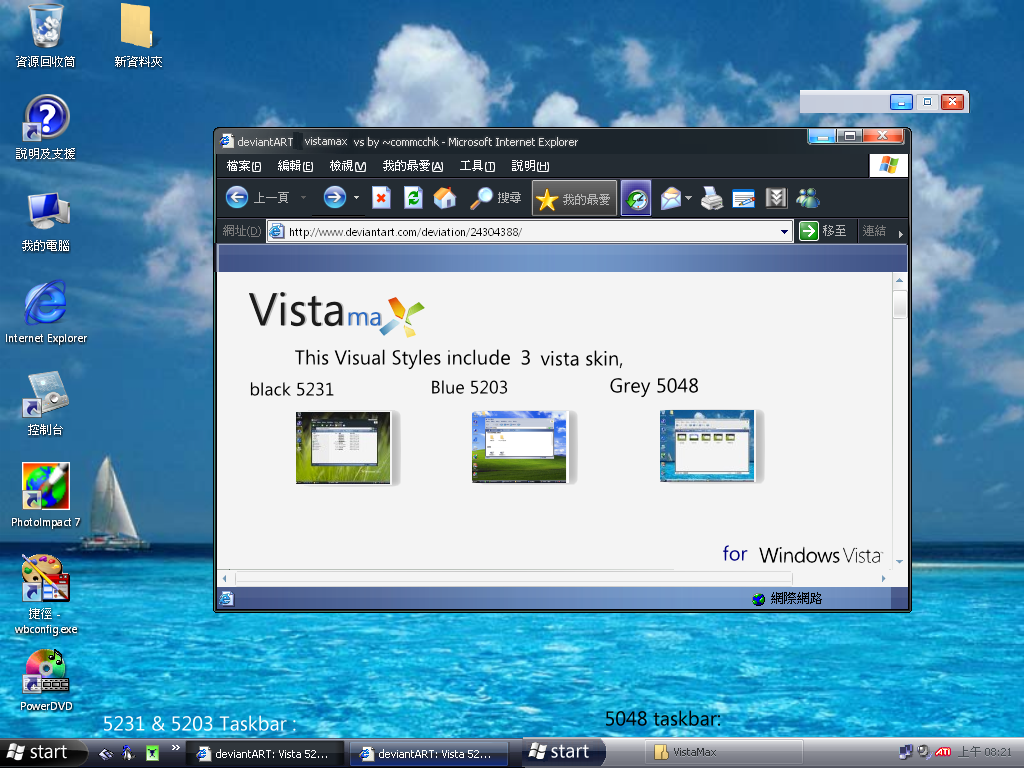Expand the mail button dropdown arrow
Image resolution: width=1024 pixels, height=768 pixels.
pyautogui.click(x=688, y=197)
